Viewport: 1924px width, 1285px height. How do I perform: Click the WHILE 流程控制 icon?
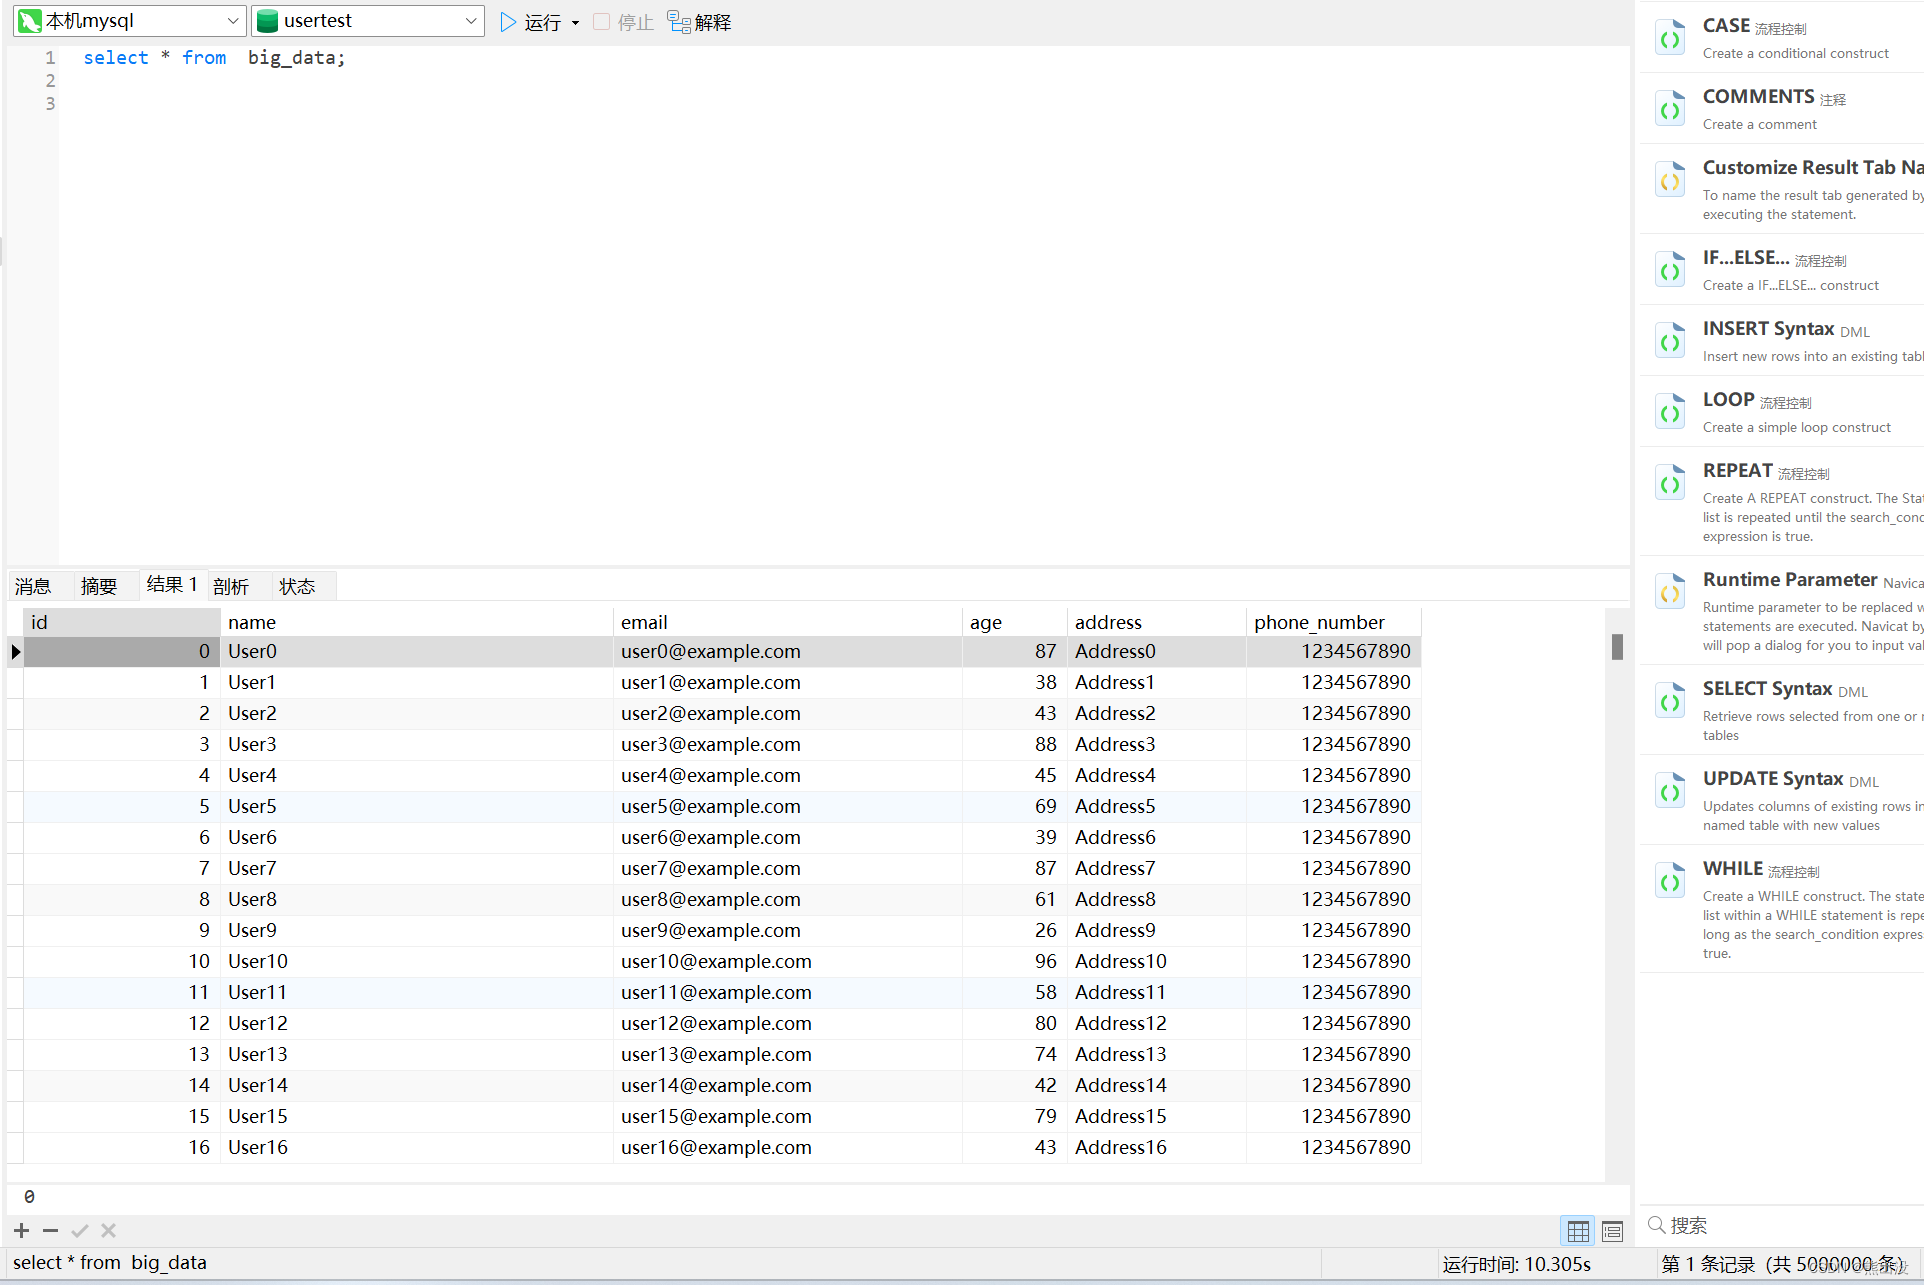tap(1669, 881)
